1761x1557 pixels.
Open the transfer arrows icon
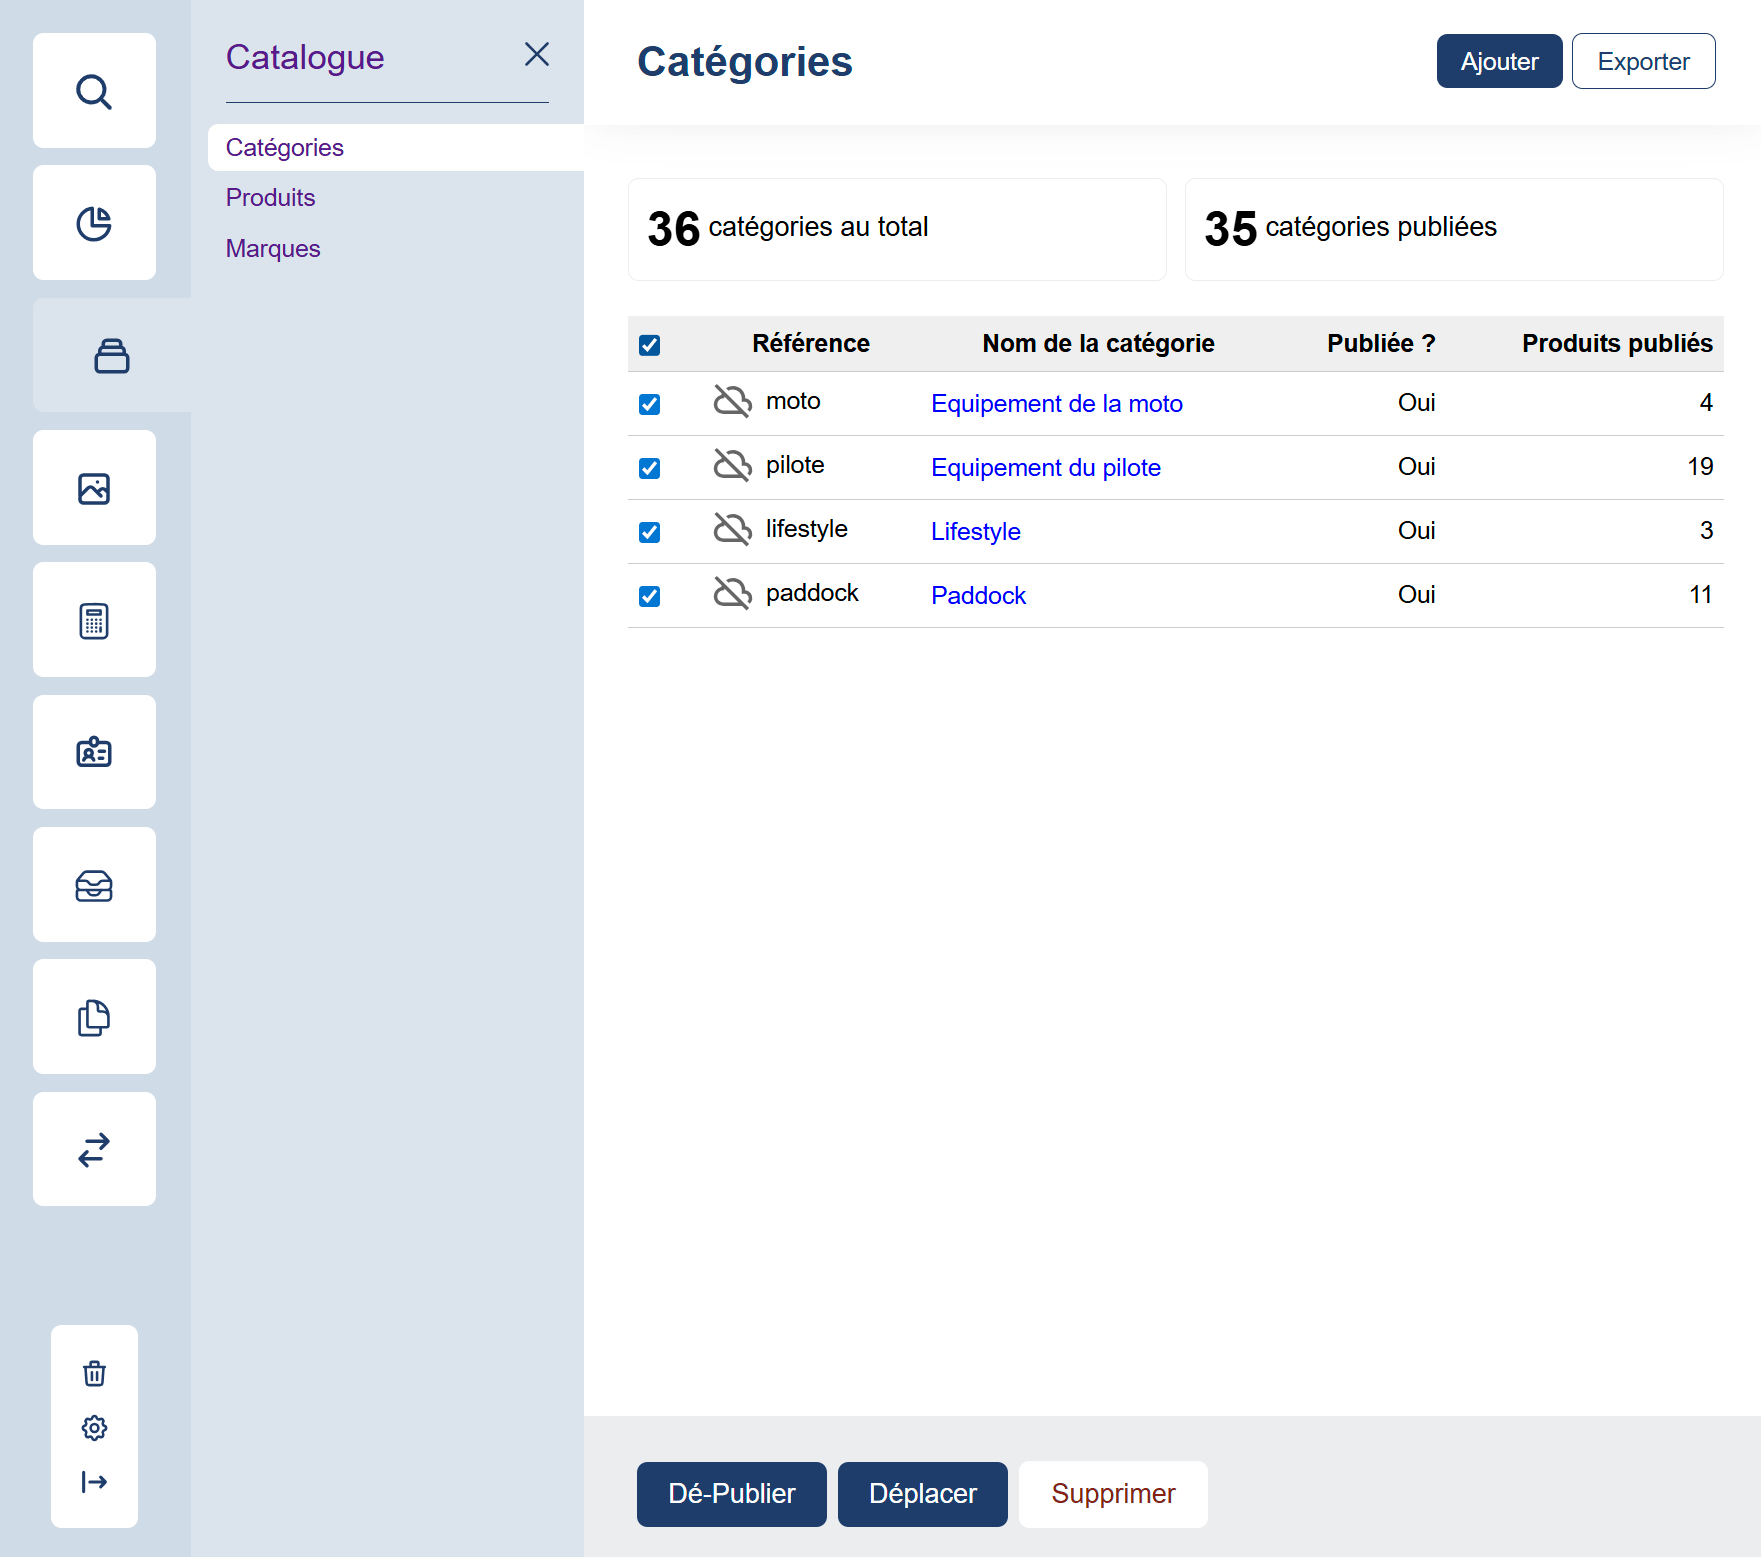(94, 1149)
